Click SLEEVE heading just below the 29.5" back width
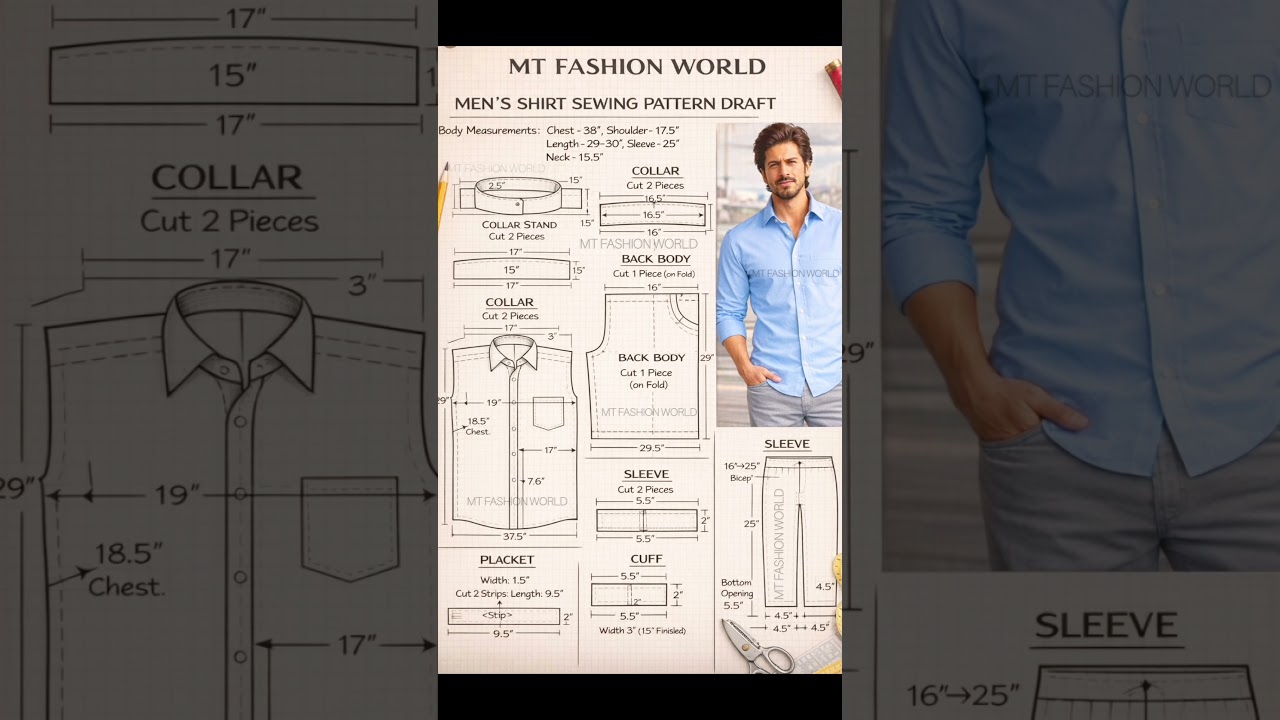 pyautogui.click(x=646, y=474)
